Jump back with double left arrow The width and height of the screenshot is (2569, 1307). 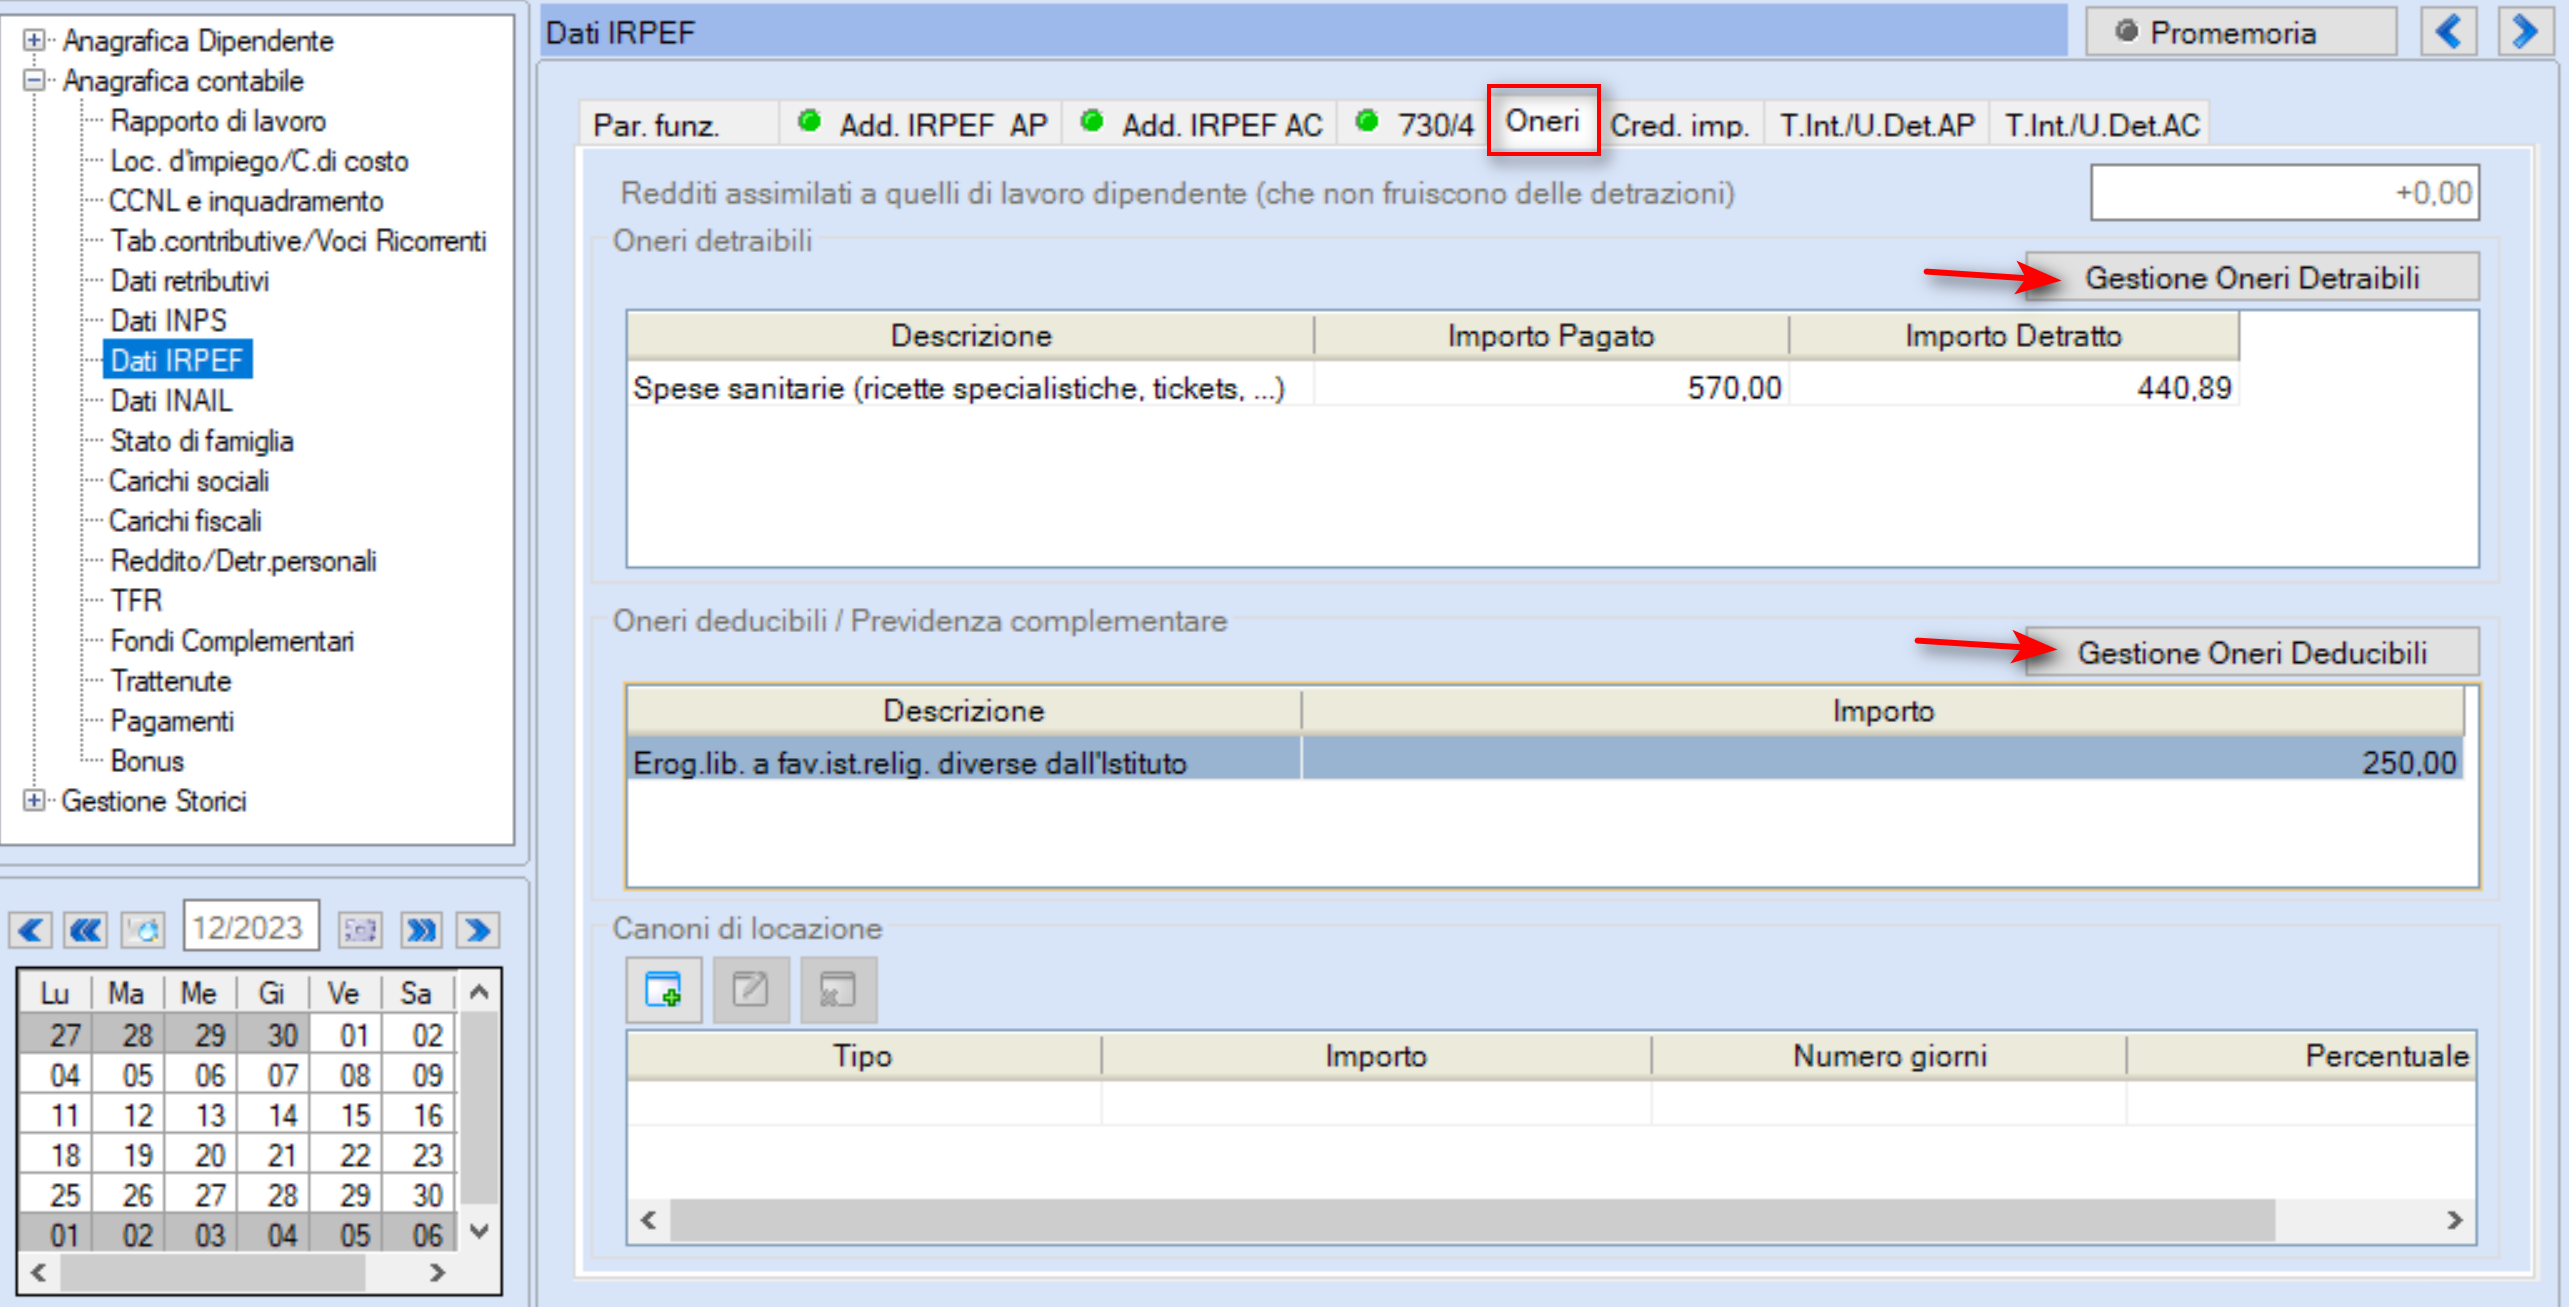pyautogui.click(x=86, y=930)
